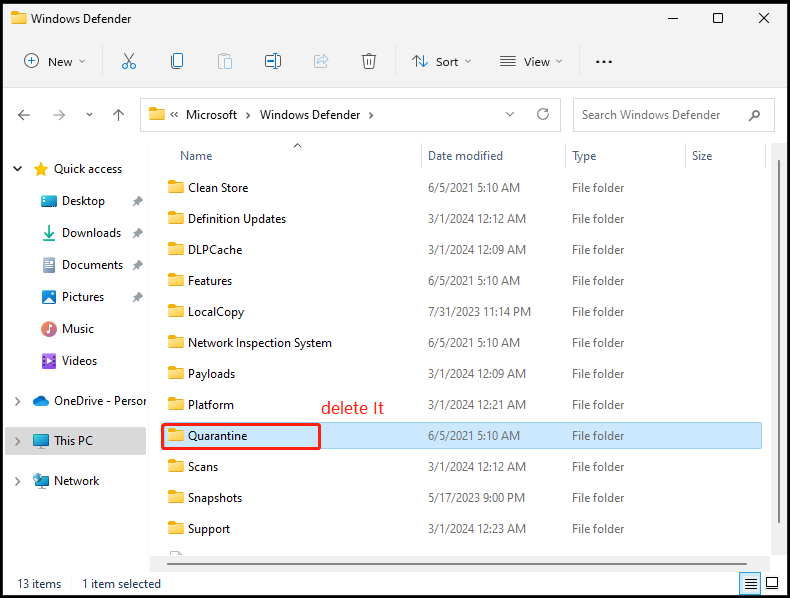Click the Share icon in toolbar

click(321, 61)
